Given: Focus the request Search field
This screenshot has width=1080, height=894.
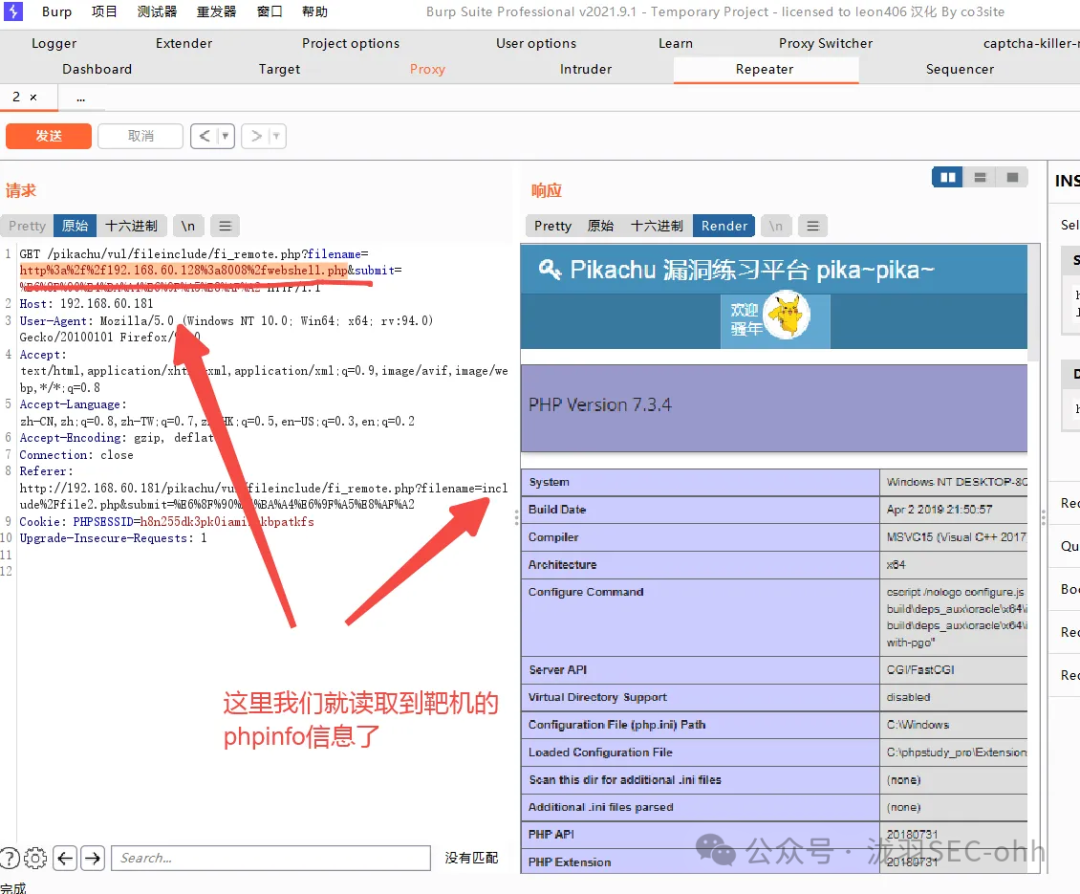Looking at the screenshot, I should tap(271, 858).
